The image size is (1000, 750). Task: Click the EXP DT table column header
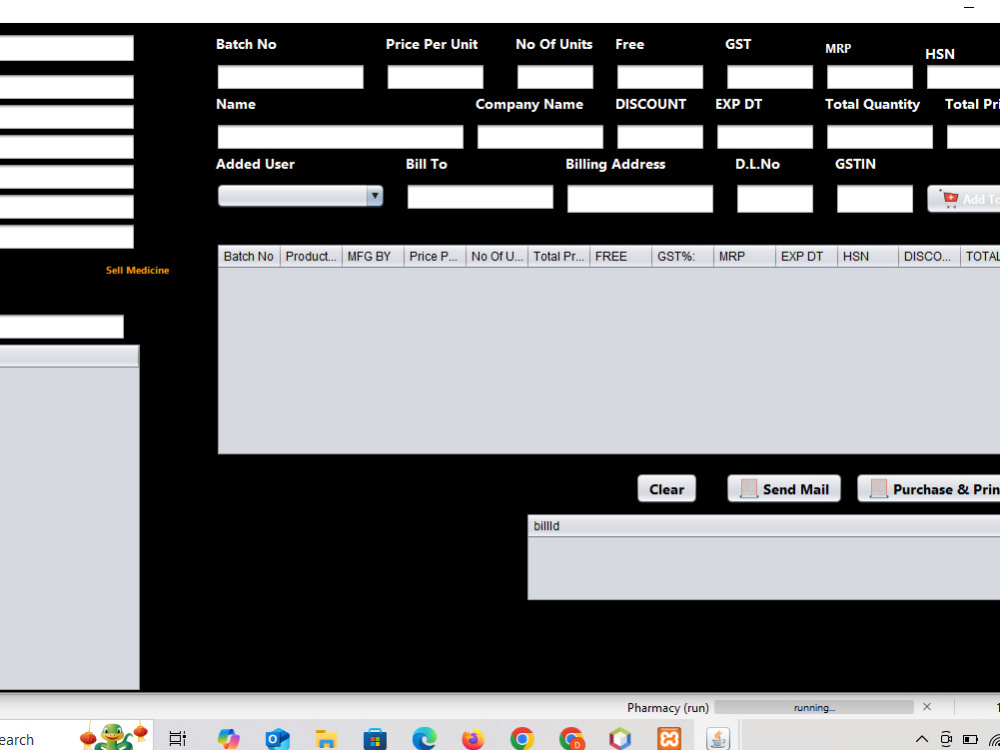coord(805,256)
